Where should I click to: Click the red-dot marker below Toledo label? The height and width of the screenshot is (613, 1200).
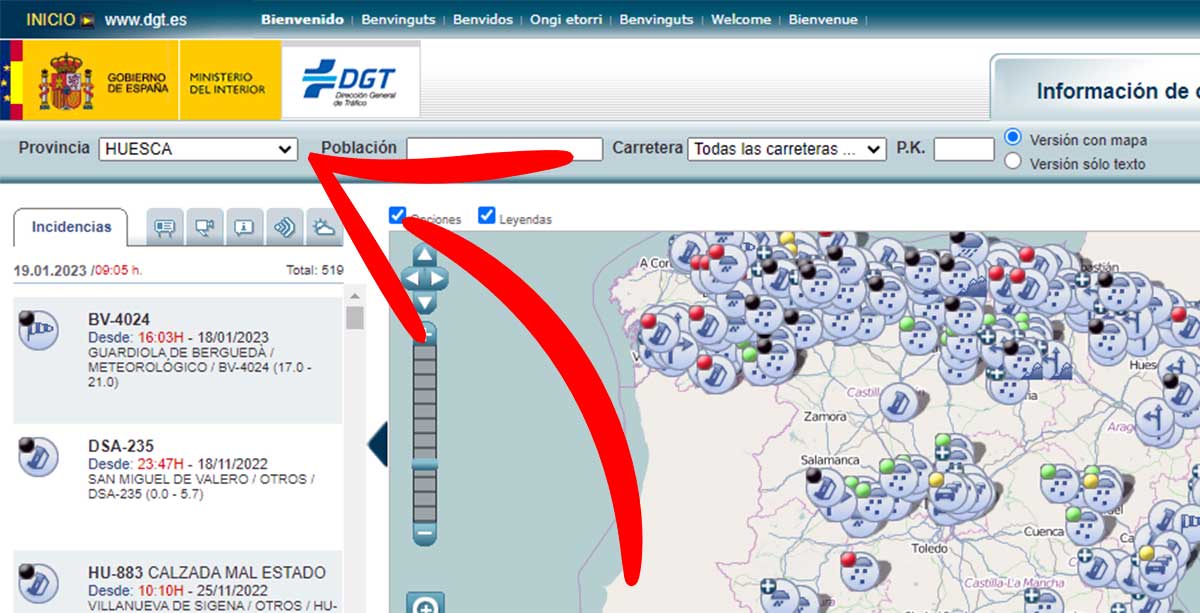(862, 573)
